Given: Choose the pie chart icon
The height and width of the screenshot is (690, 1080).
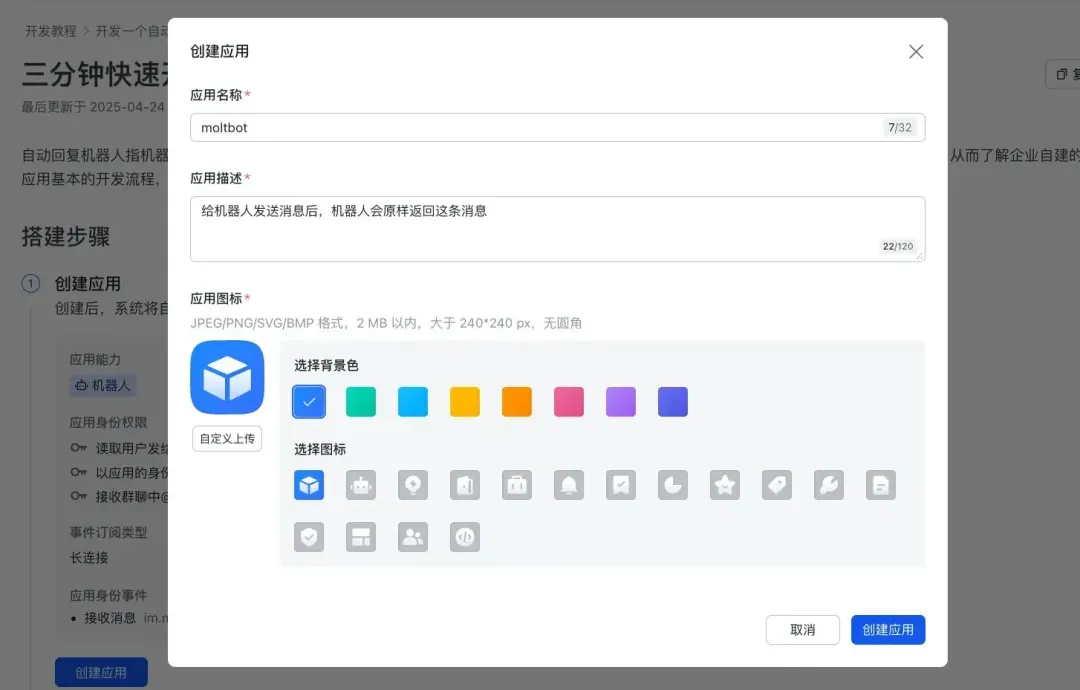Looking at the screenshot, I should [x=673, y=485].
